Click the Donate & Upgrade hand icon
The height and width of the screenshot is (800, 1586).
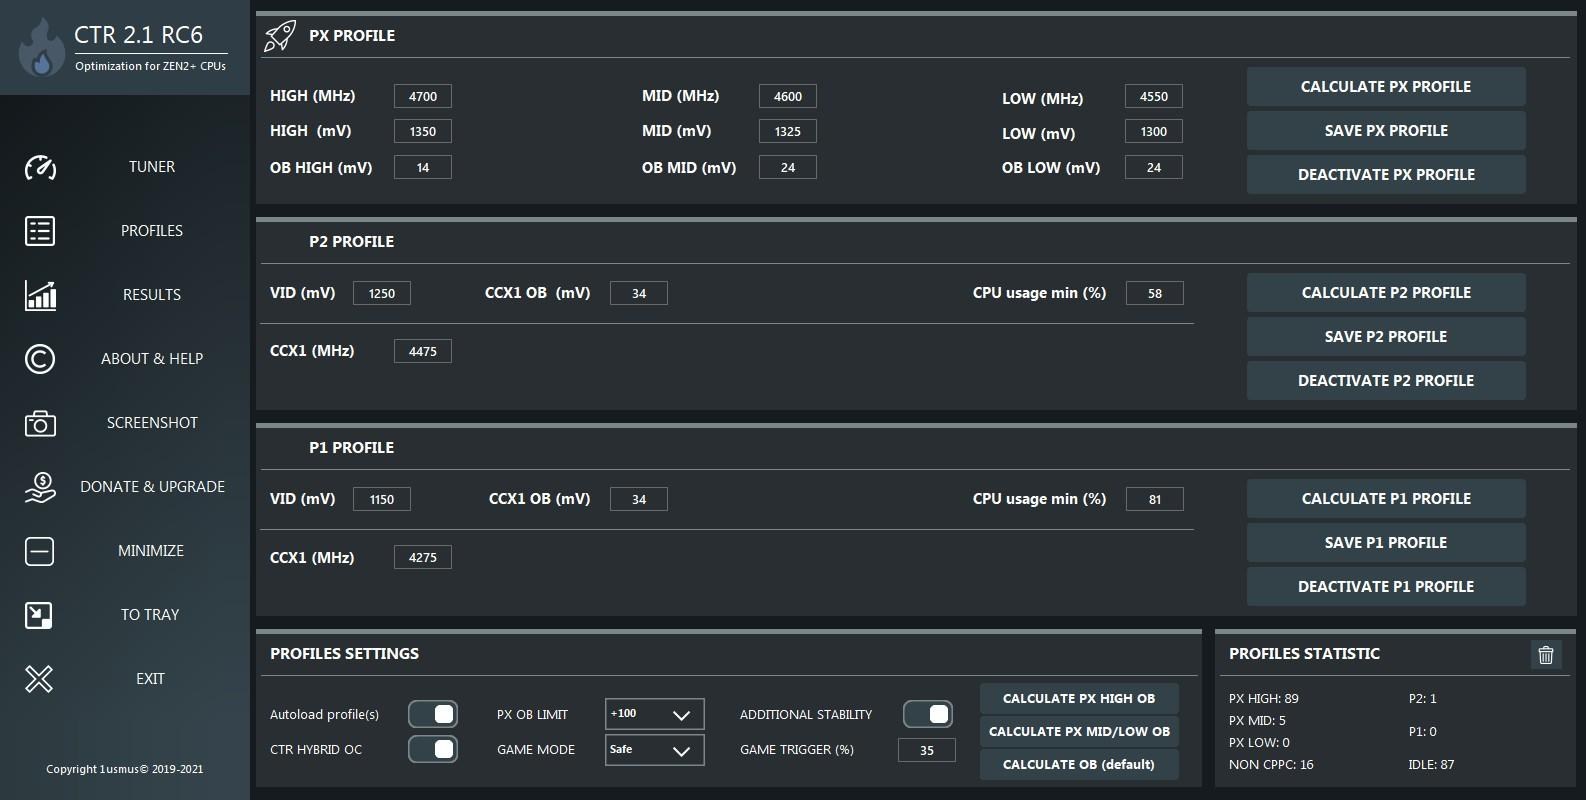pos(40,487)
